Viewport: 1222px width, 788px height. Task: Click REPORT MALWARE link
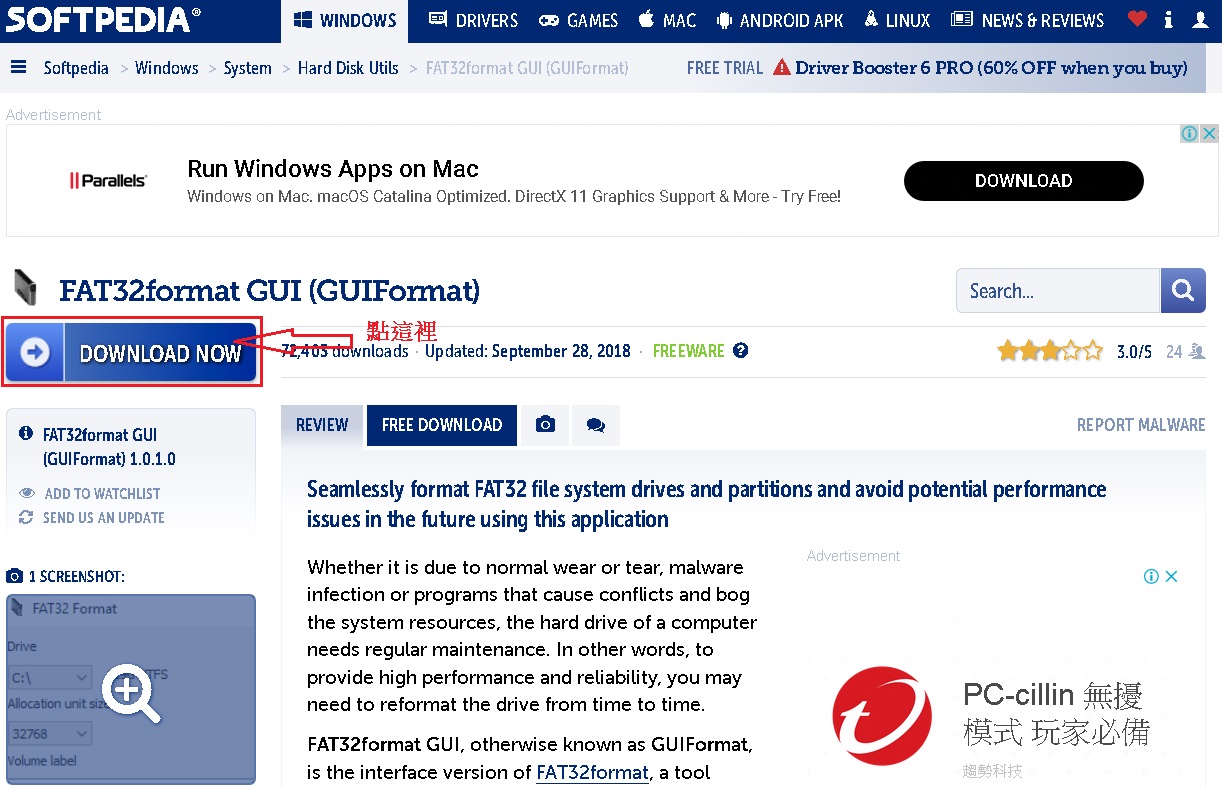[1141, 425]
